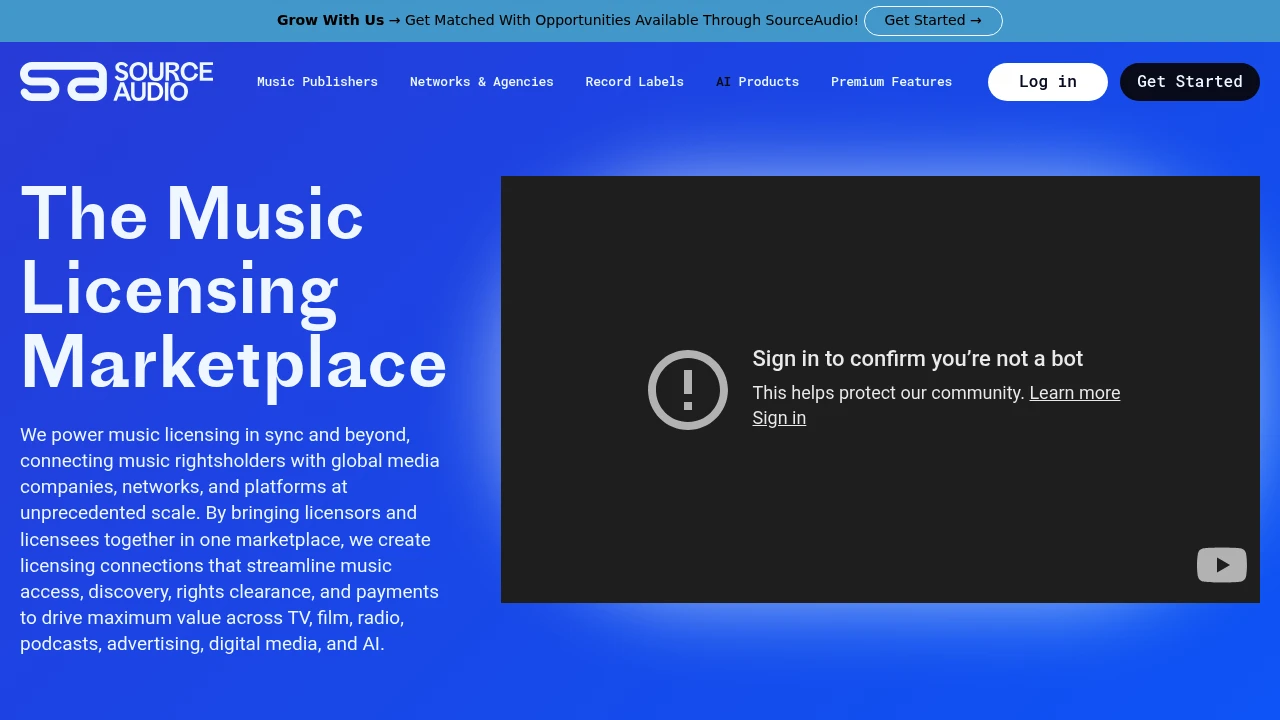Viewport: 1280px width, 720px height.
Task: Open the Record Labels menu
Action: pyautogui.click(x=634, y=82)
